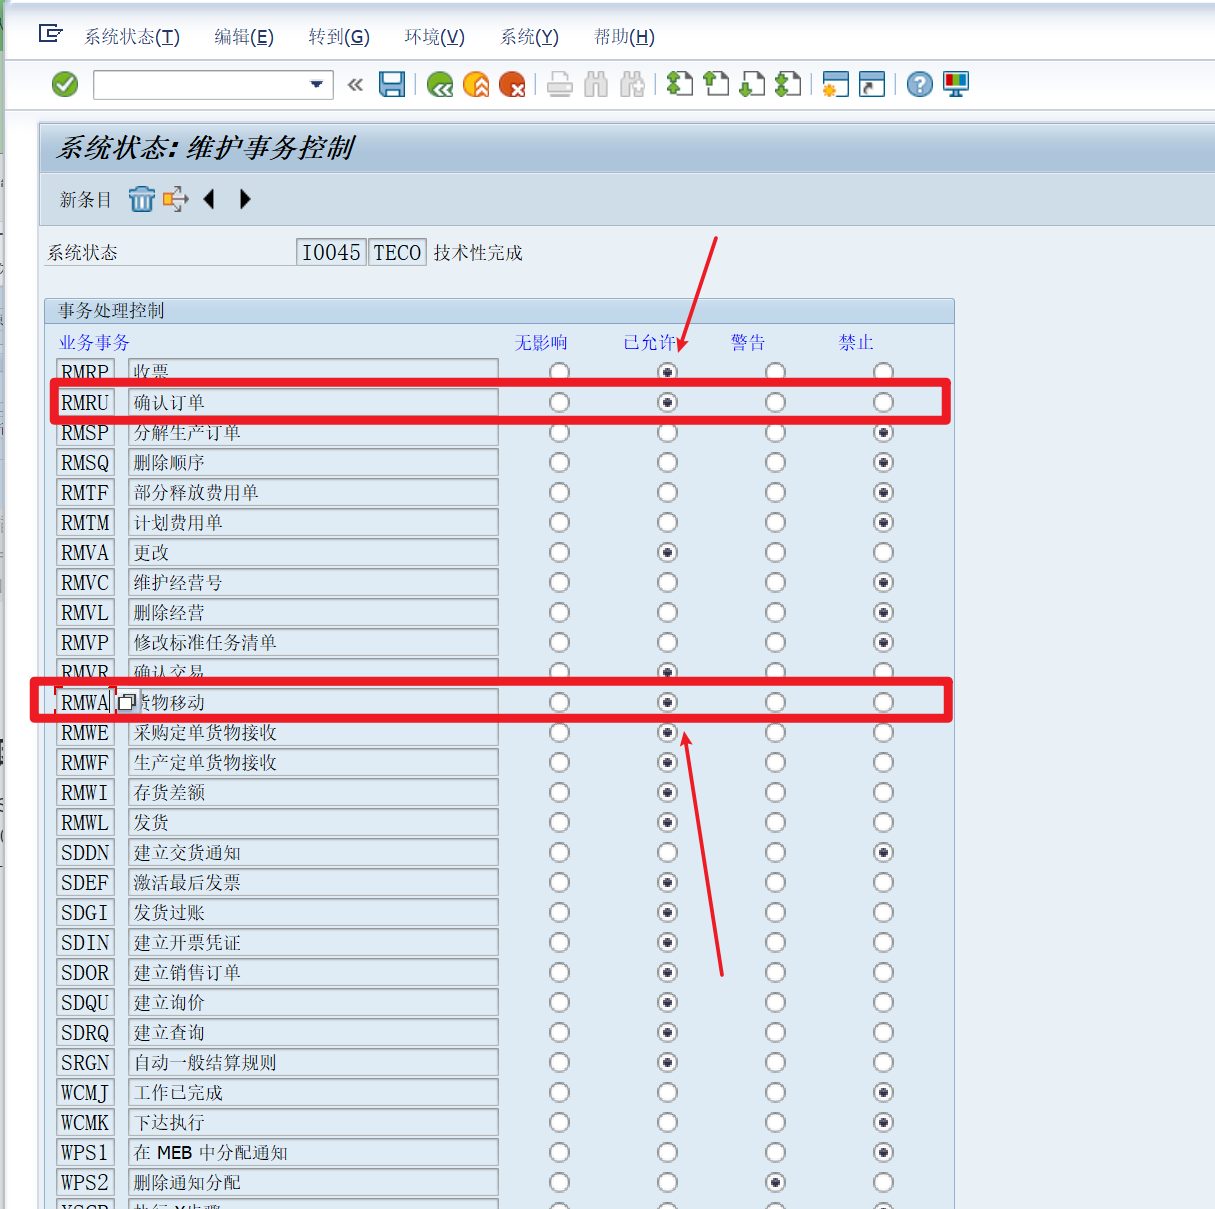
Task: Click the red Cancel icon
Action: (513, 84)
